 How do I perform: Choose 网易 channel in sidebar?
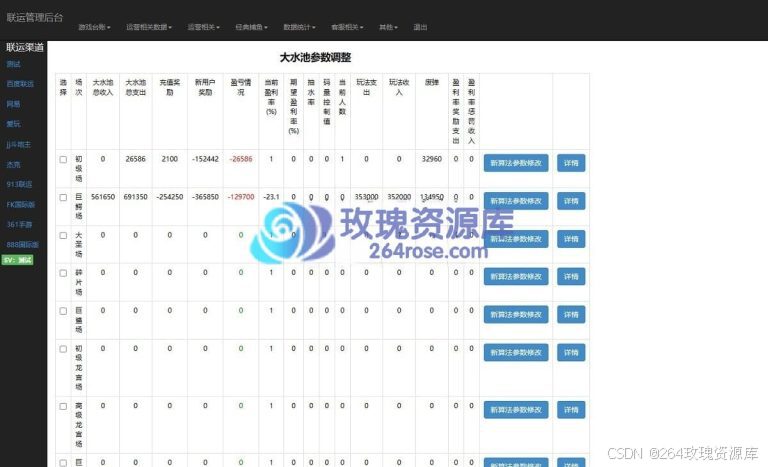(x=13, y=104)
